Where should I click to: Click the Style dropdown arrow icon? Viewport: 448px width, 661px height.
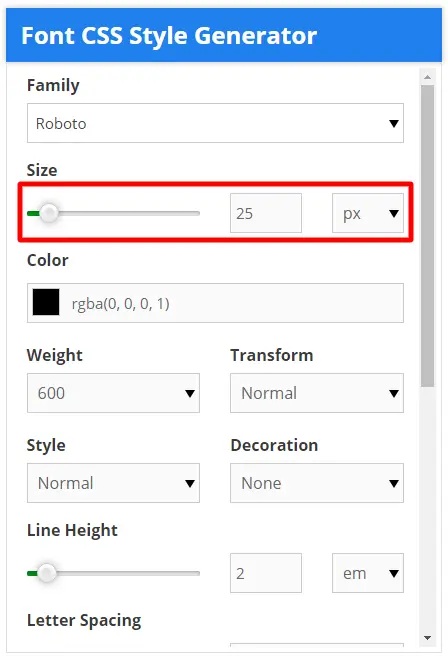click(x=190, y=484)
